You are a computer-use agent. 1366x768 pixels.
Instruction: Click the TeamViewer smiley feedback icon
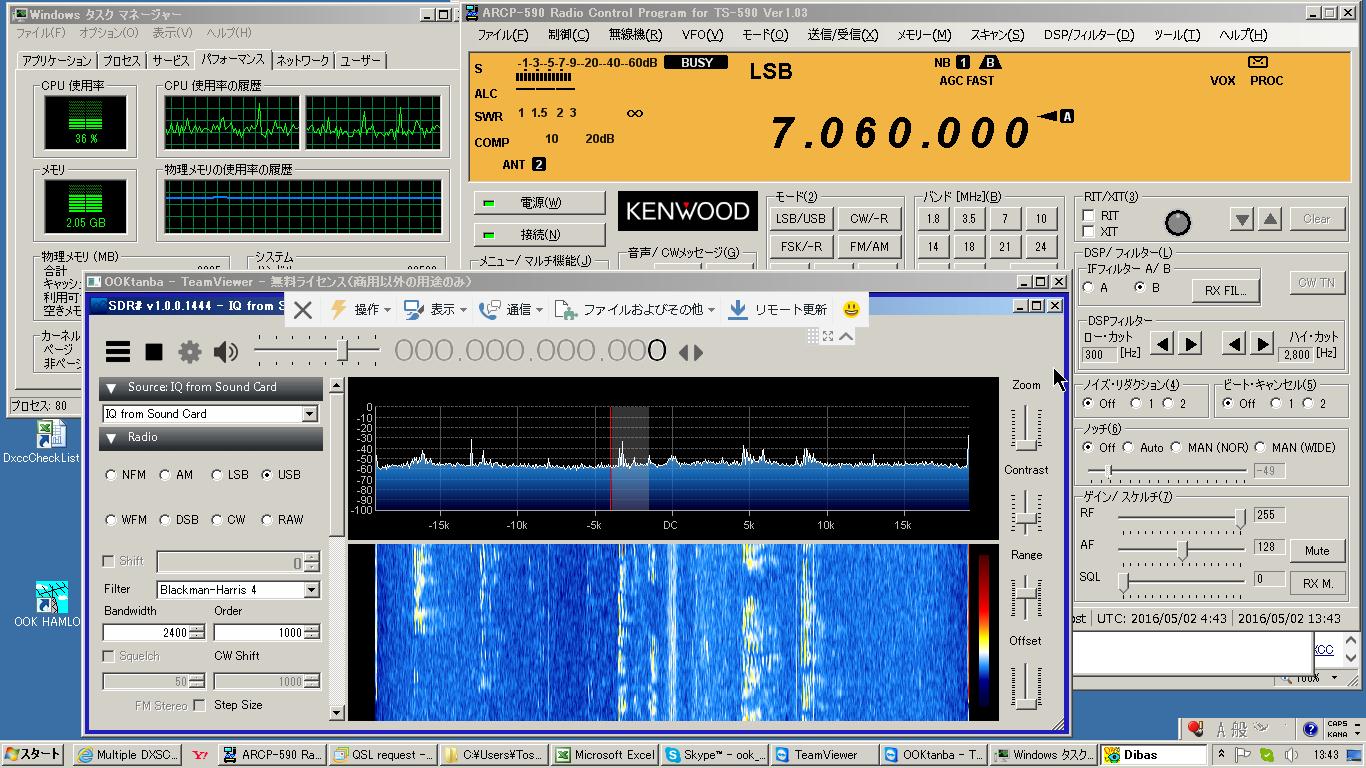[851, 310]
